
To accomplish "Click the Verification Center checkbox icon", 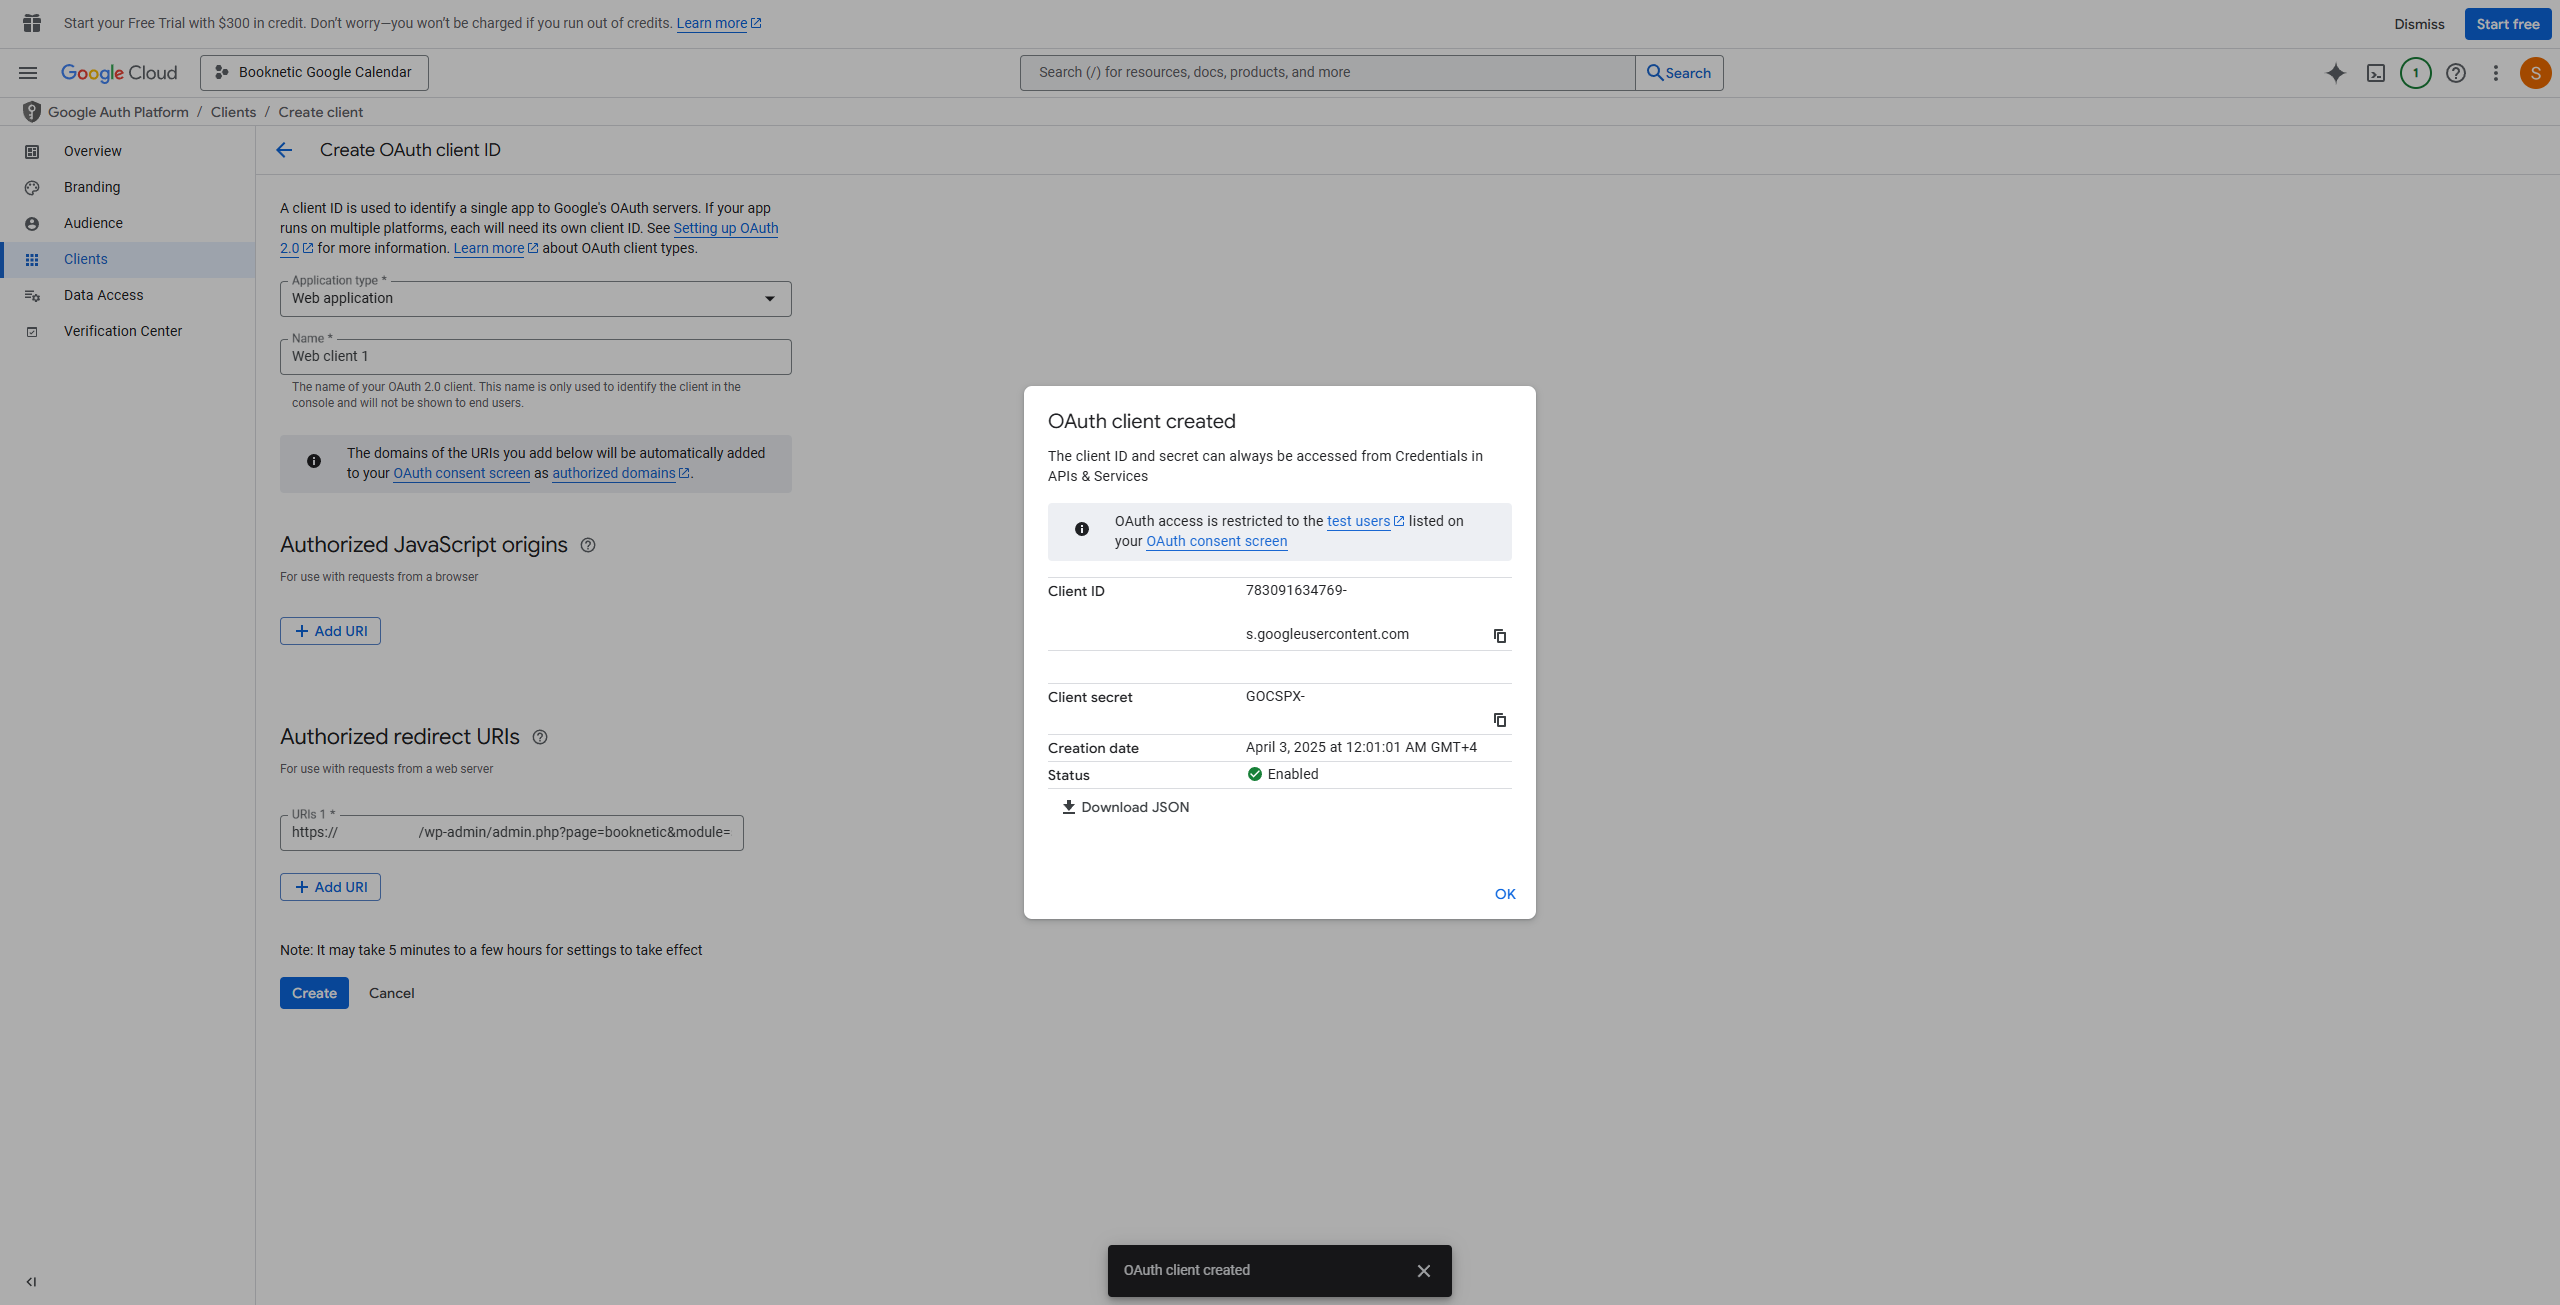I will (32, 332).
